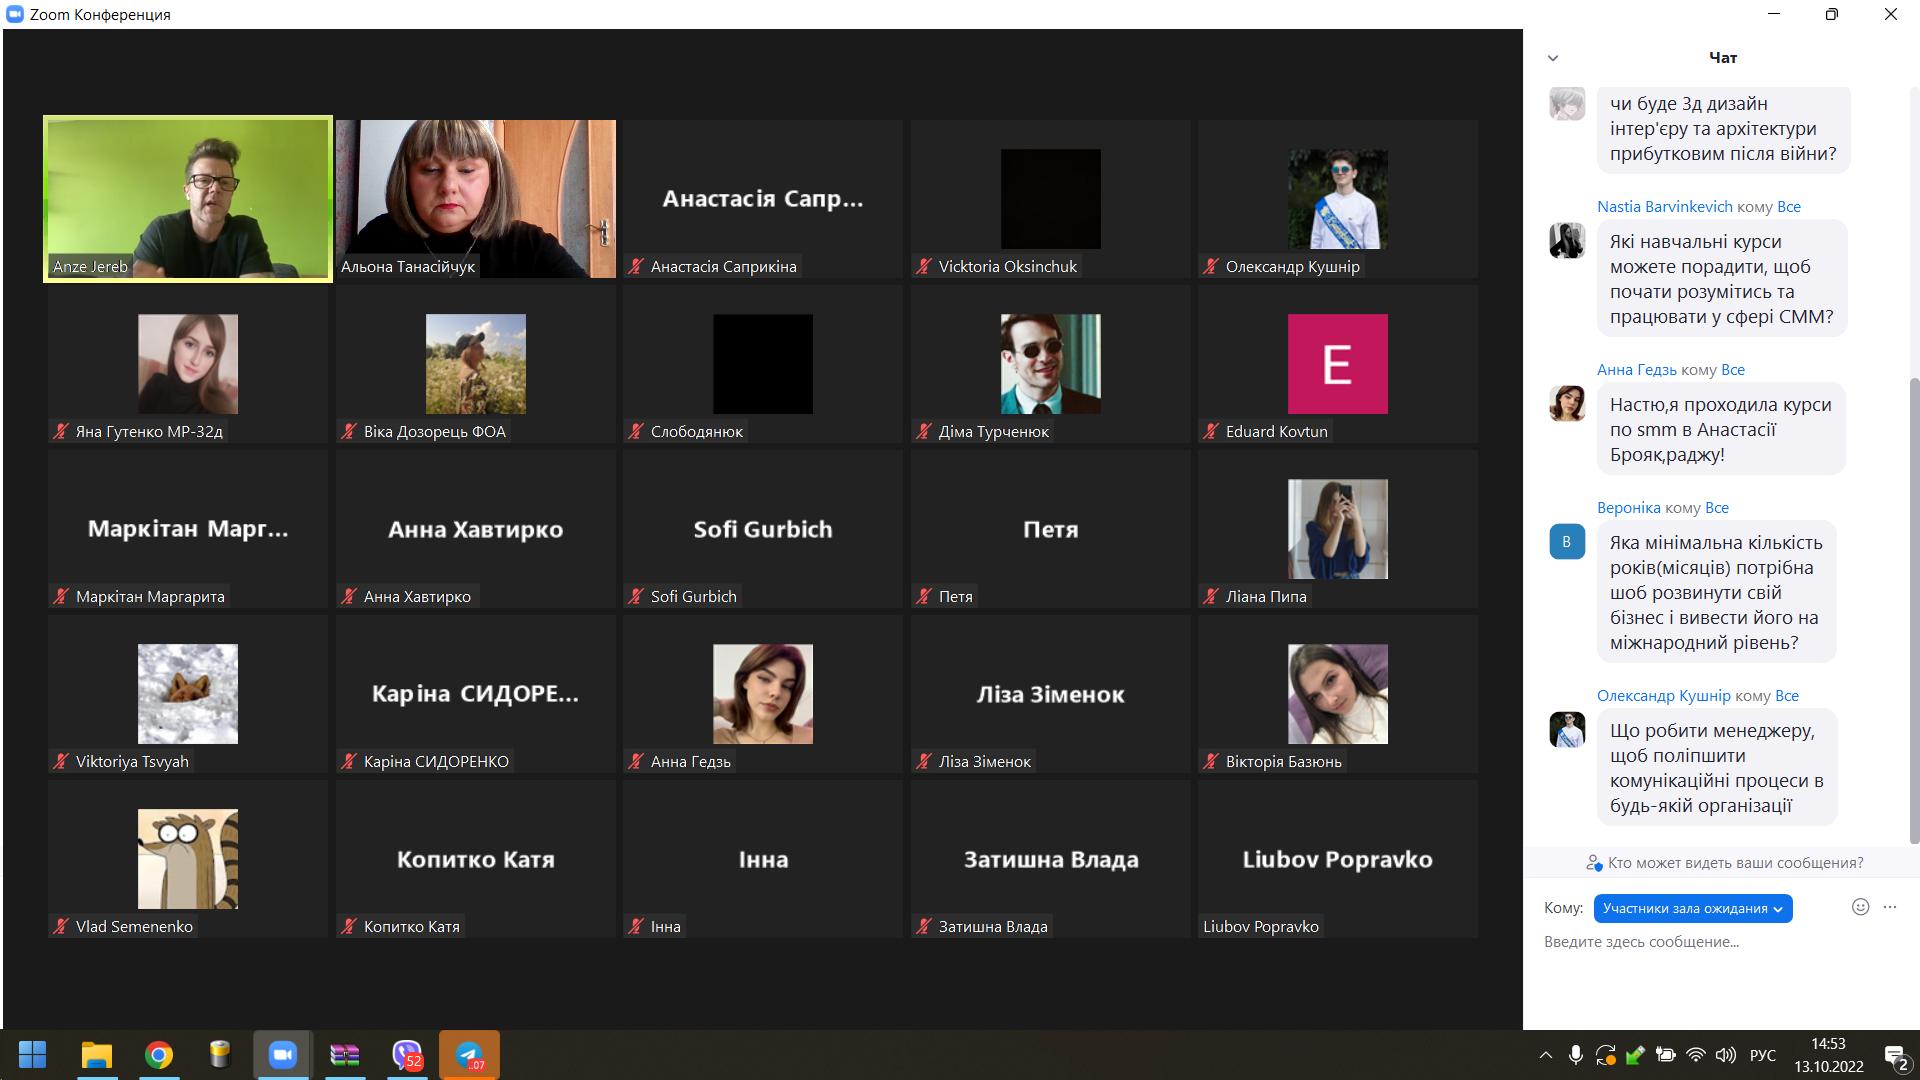Open Telegram from the taskbar
This screenshot has height=1080, width=1920.
[x=469, y=1055]
